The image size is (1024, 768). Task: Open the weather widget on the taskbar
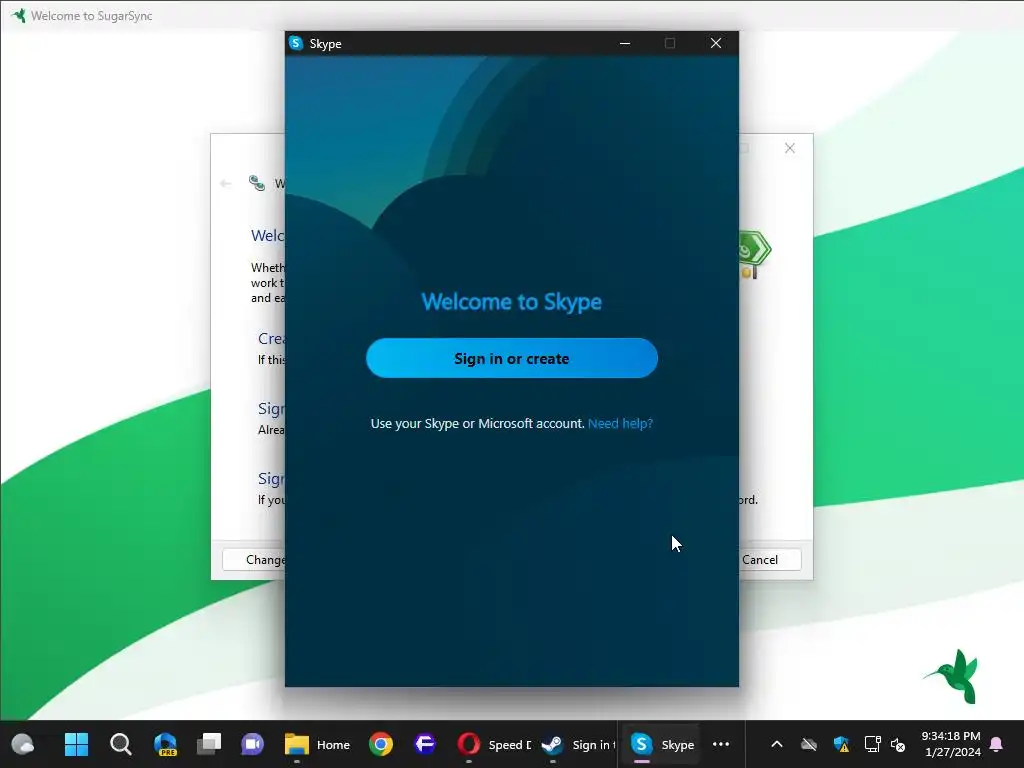(x=22, y=744)
